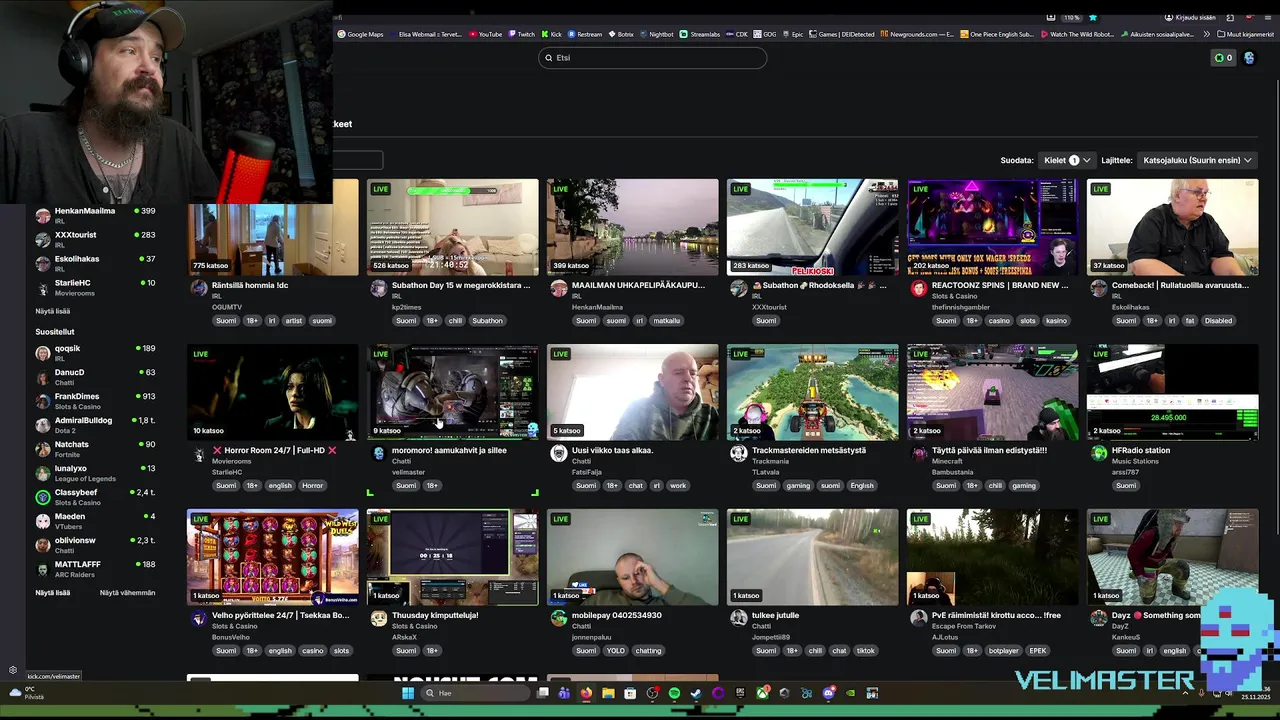
Task: Open the Twitch bookmark
Action: (x=521, y=34)
